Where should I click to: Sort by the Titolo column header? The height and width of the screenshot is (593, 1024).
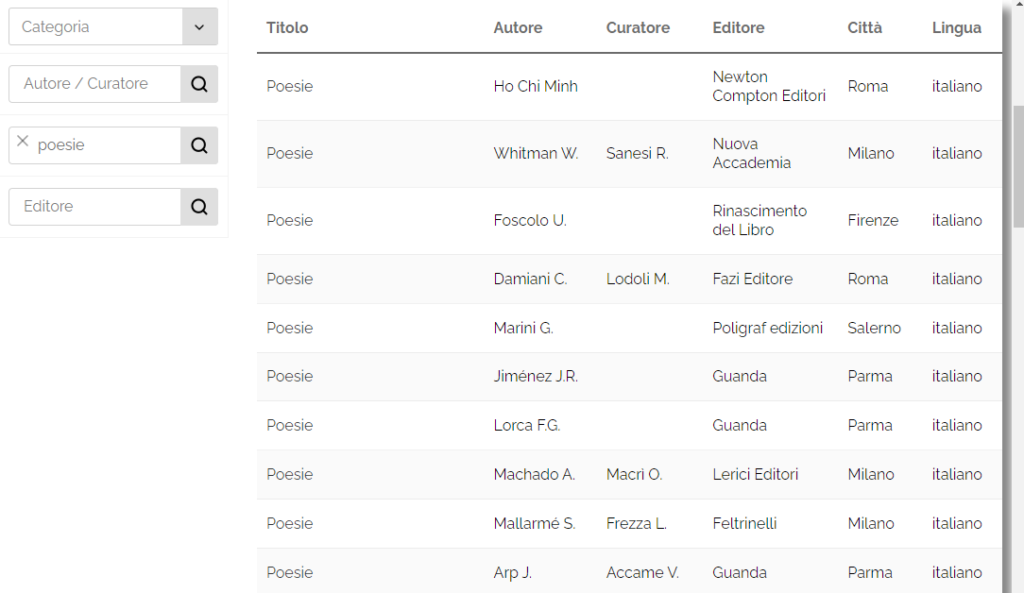click(287, 27)
